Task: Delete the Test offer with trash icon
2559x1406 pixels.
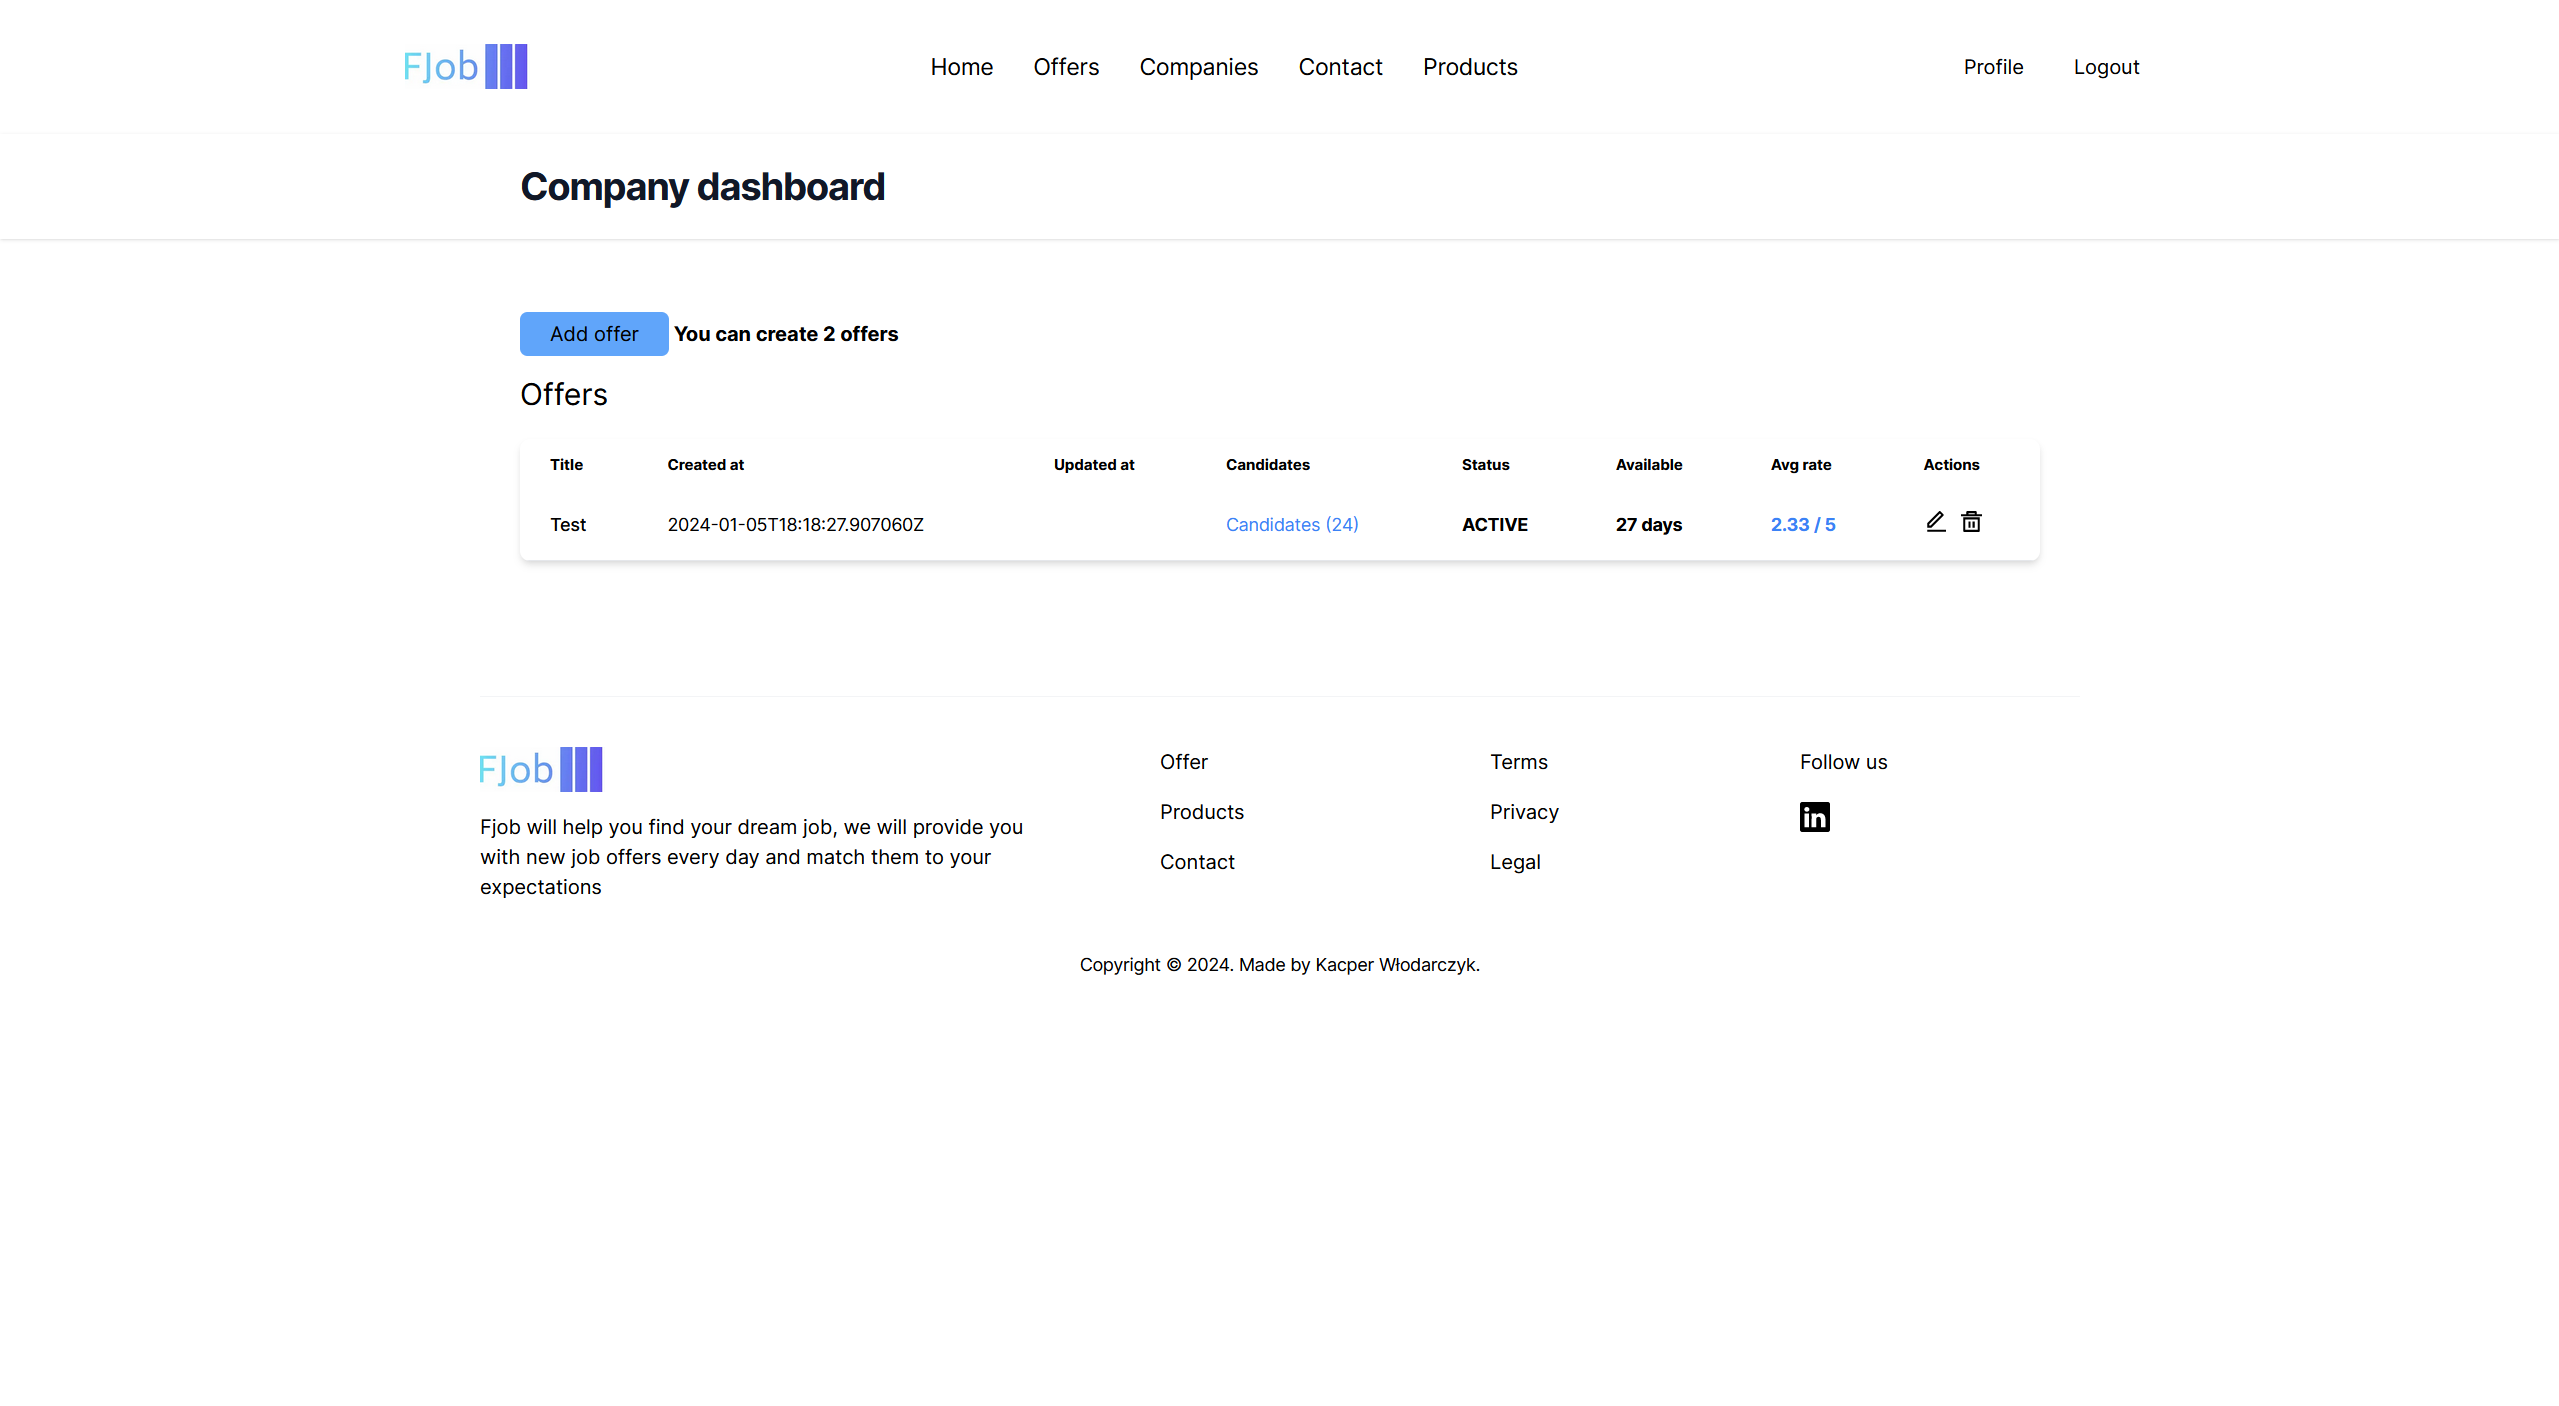Action: click(1971, 522)
